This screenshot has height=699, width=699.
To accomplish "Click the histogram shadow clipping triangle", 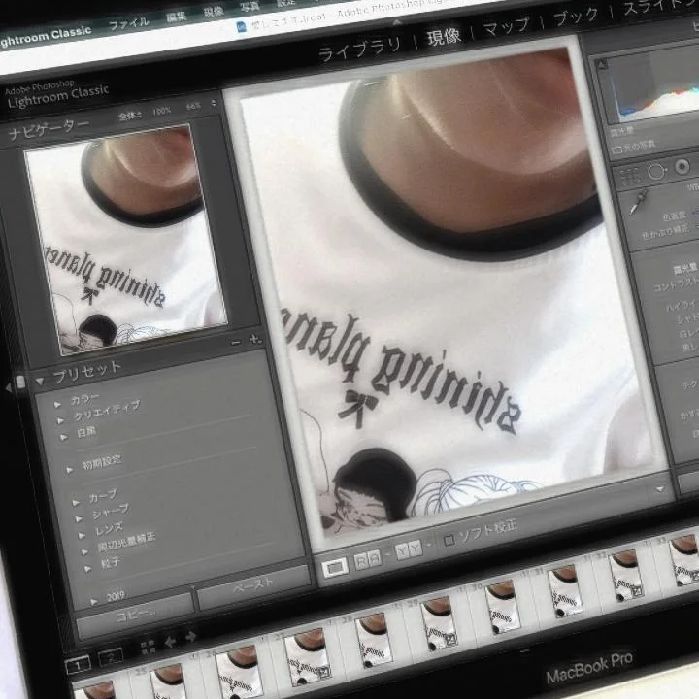I will (x=602, y=65).
